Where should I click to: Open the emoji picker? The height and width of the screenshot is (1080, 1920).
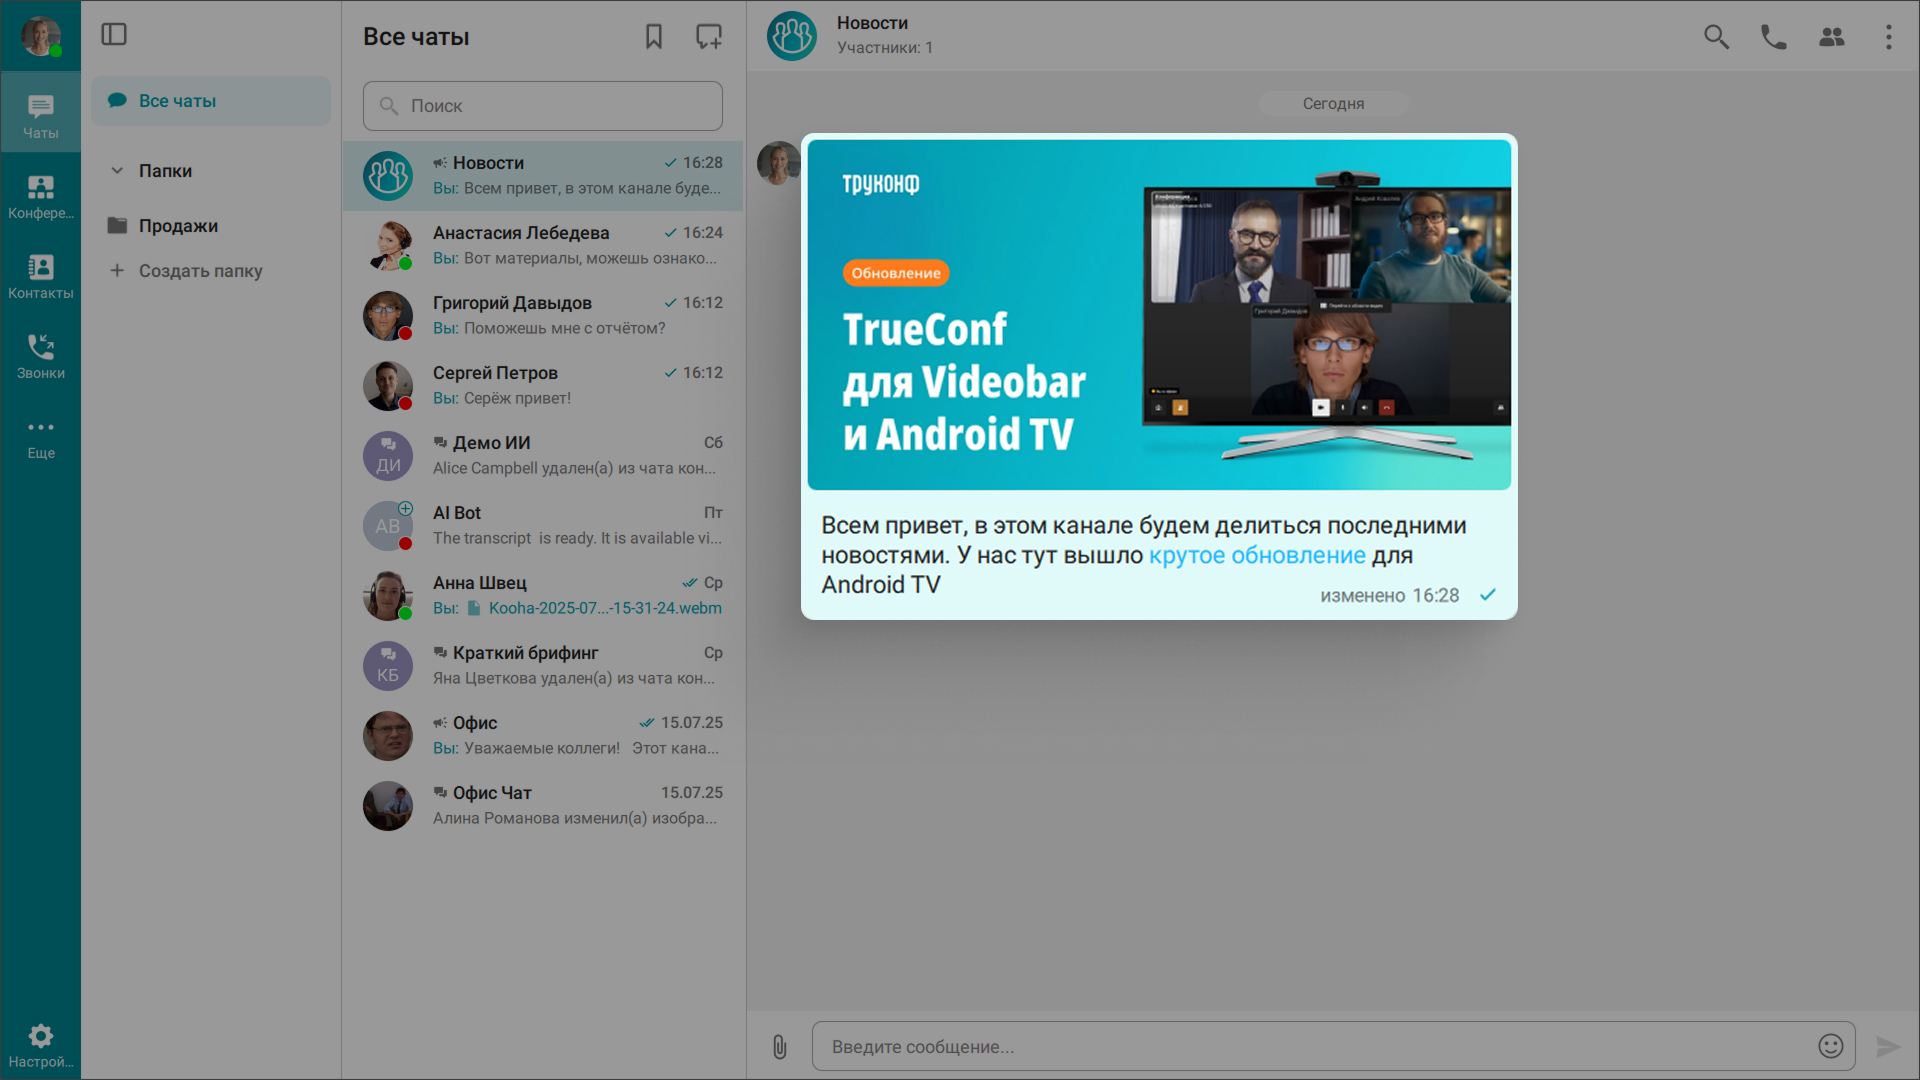pos(1830,1046)
